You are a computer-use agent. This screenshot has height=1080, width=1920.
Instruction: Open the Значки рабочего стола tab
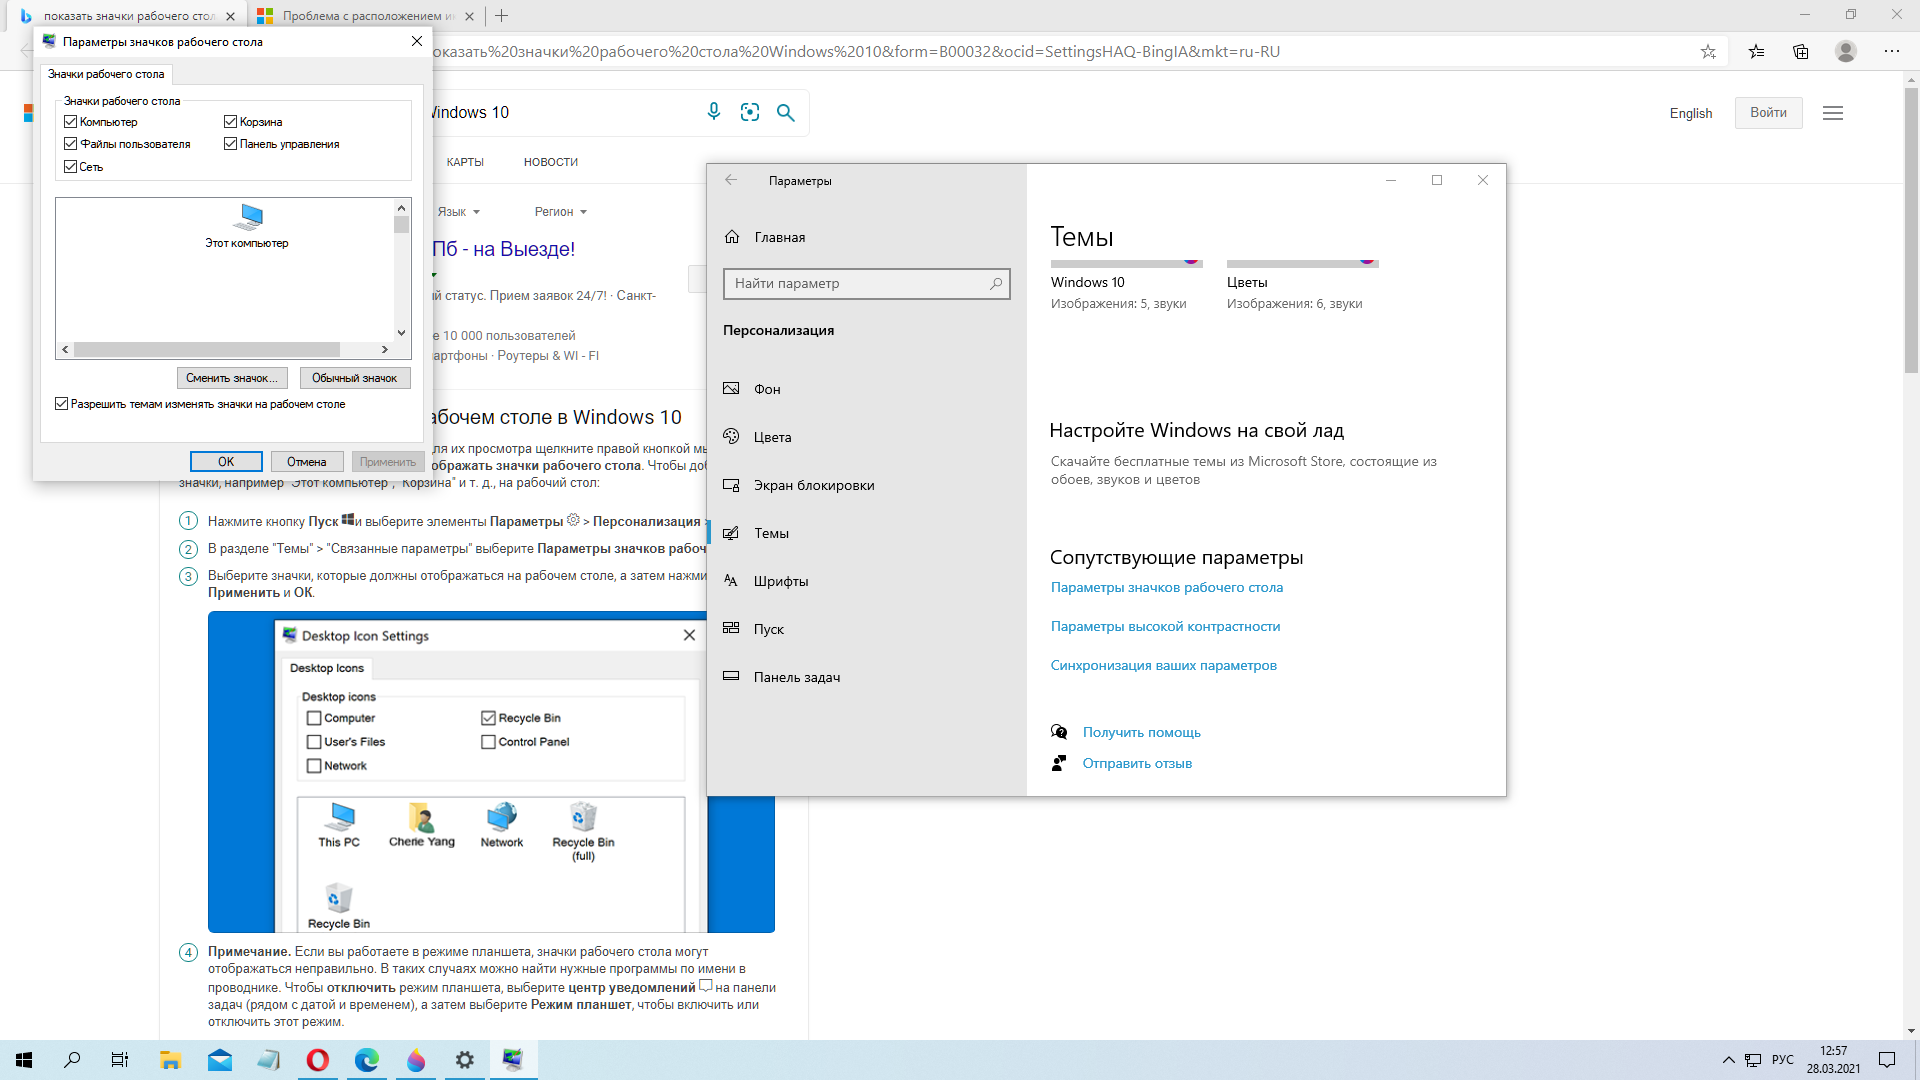click(x=106, y=74)
